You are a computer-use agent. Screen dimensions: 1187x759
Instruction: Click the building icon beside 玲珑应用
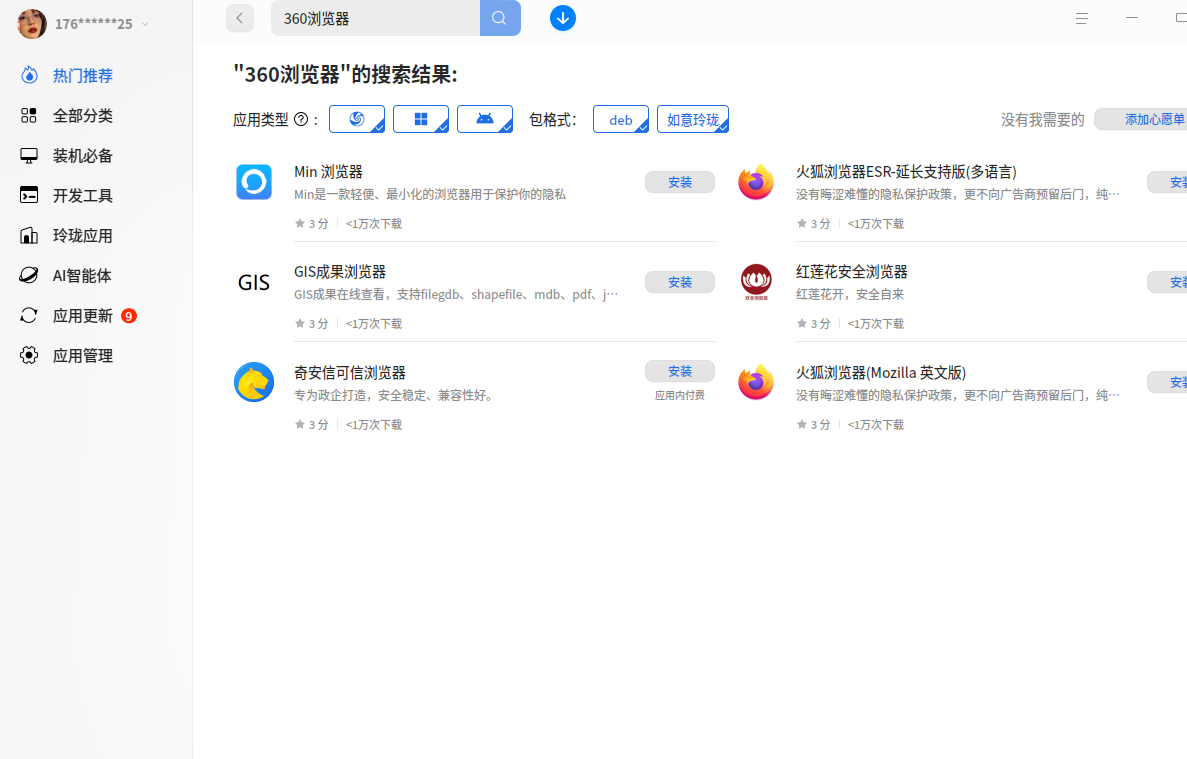pos(29,235)
